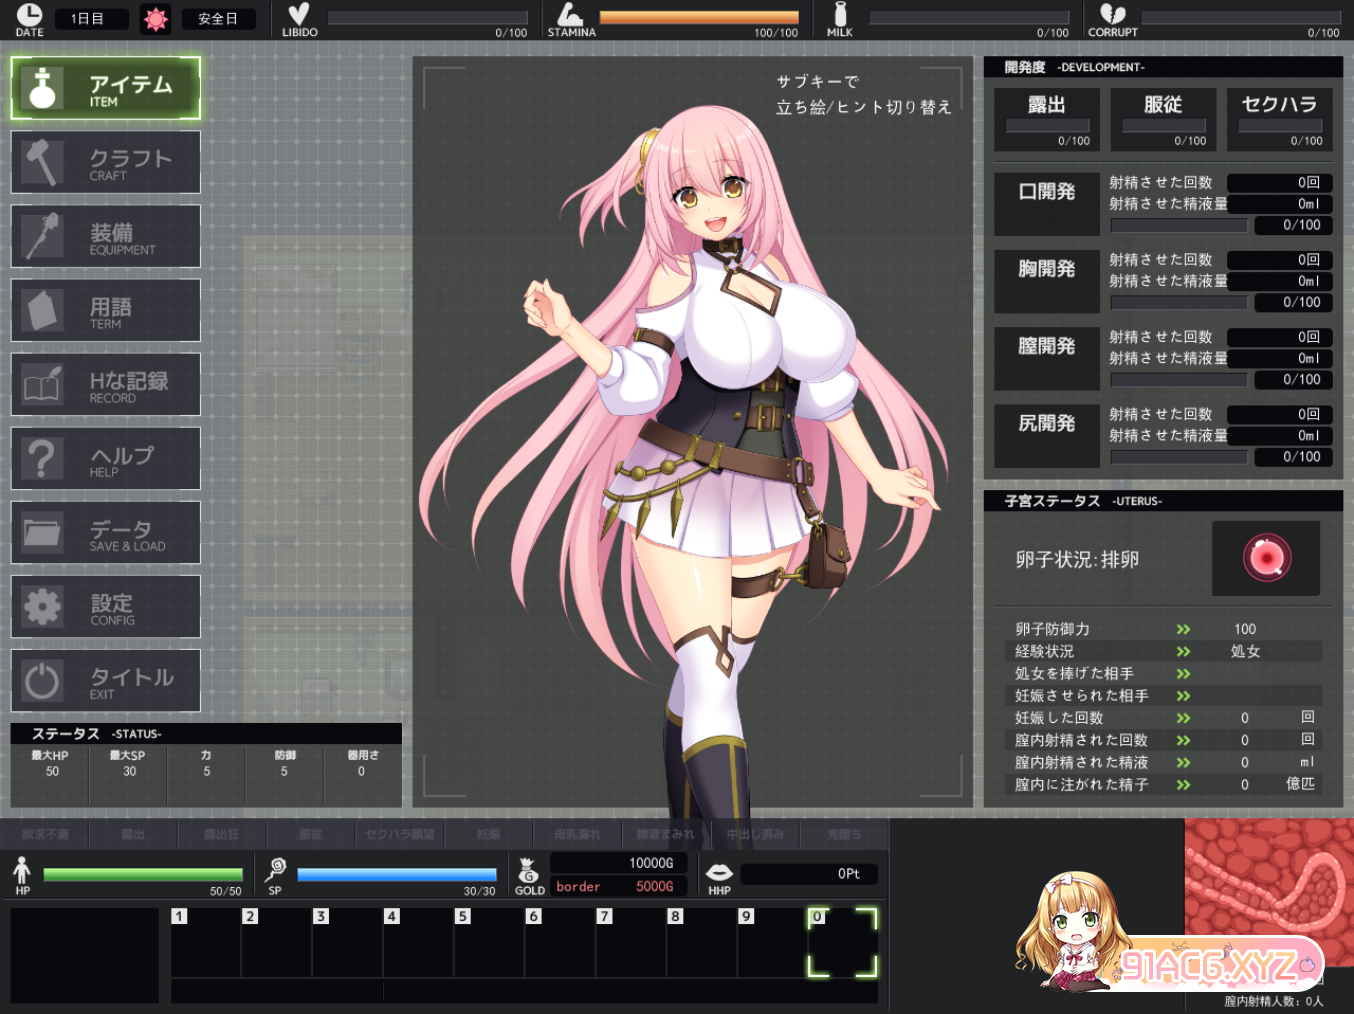Image resolution: width=1354 pixels, height=1014 pixels.
Task: Open the Item menu potion icon
Action: 42,88
